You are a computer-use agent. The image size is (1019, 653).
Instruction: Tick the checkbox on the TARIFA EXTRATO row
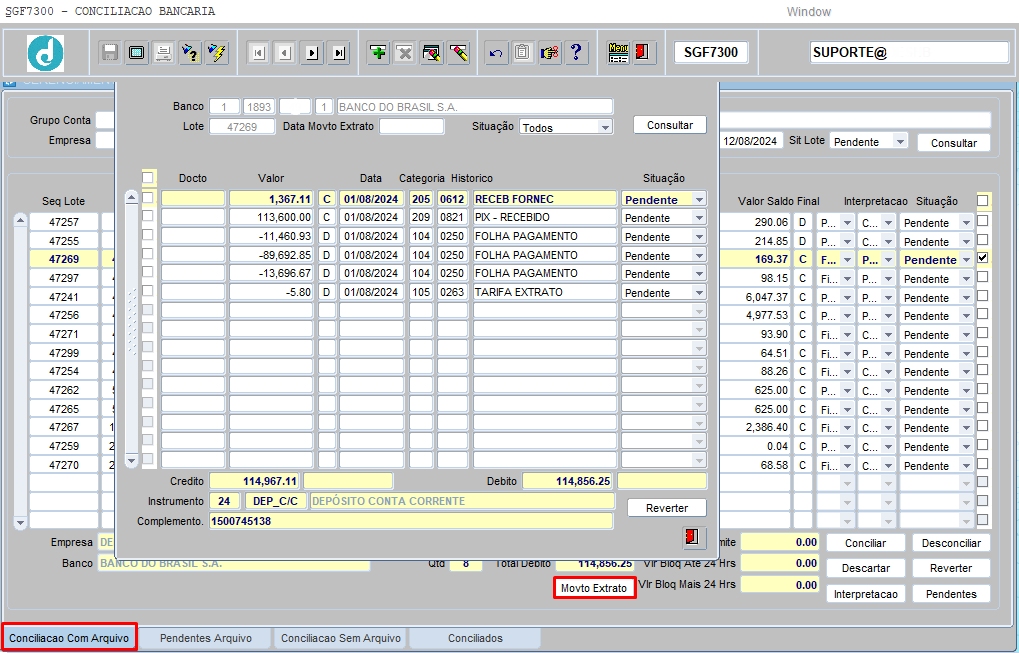(148, 291)
